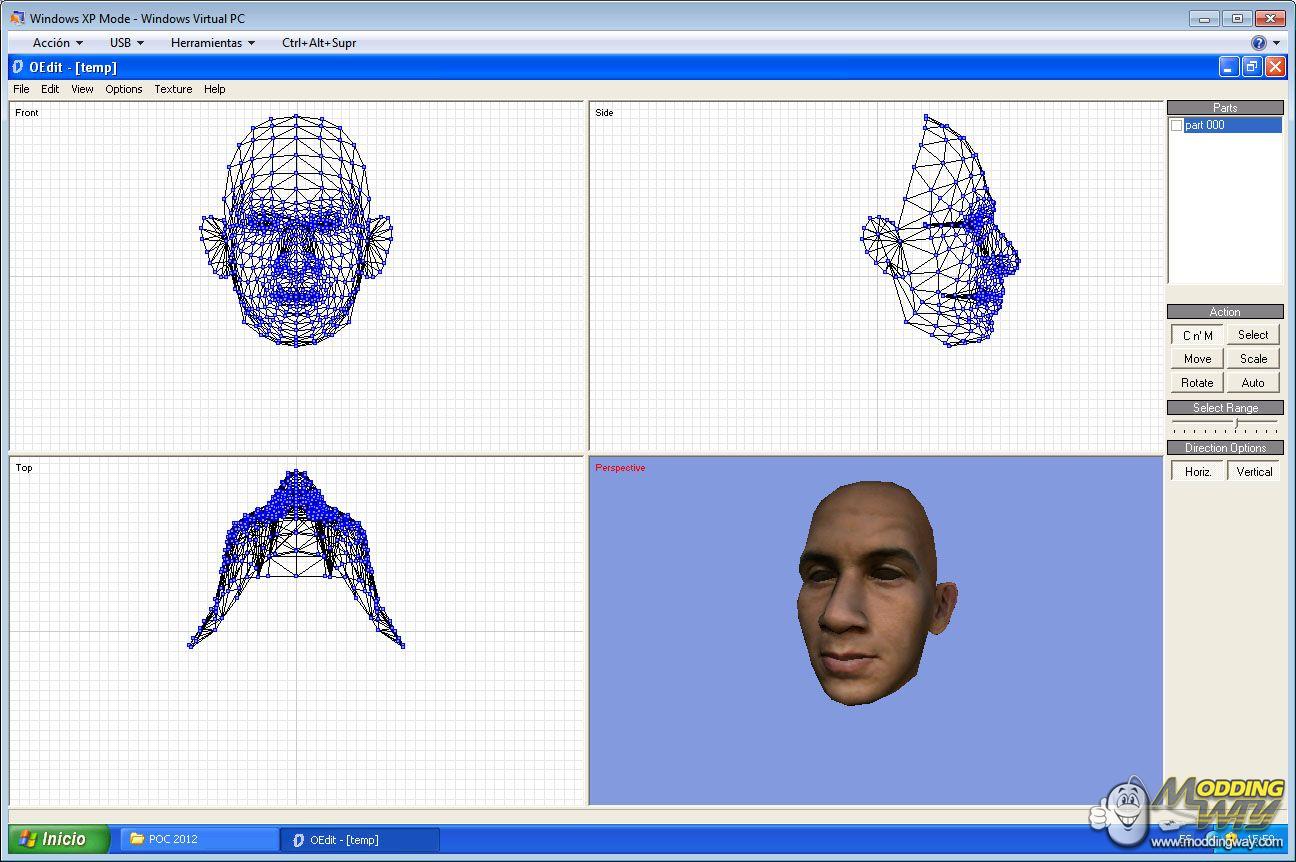Screen dimensions: 1296x862
Task: Click the Scale action button
Action: pos(1253,359)
